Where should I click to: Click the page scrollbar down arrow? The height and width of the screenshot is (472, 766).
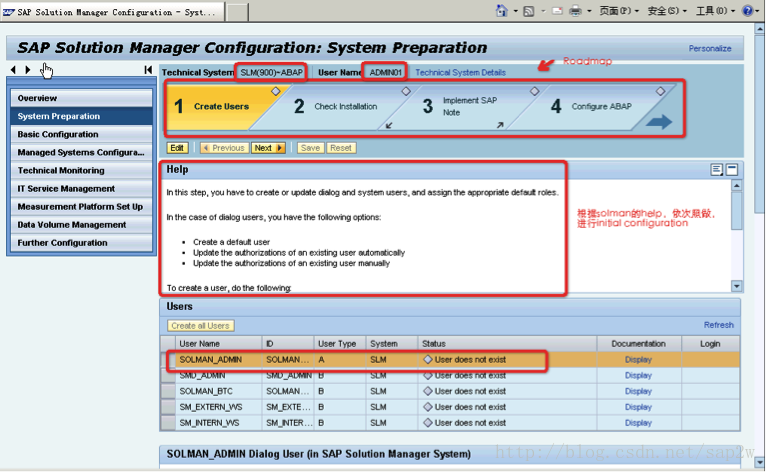[x=759, y=461]
